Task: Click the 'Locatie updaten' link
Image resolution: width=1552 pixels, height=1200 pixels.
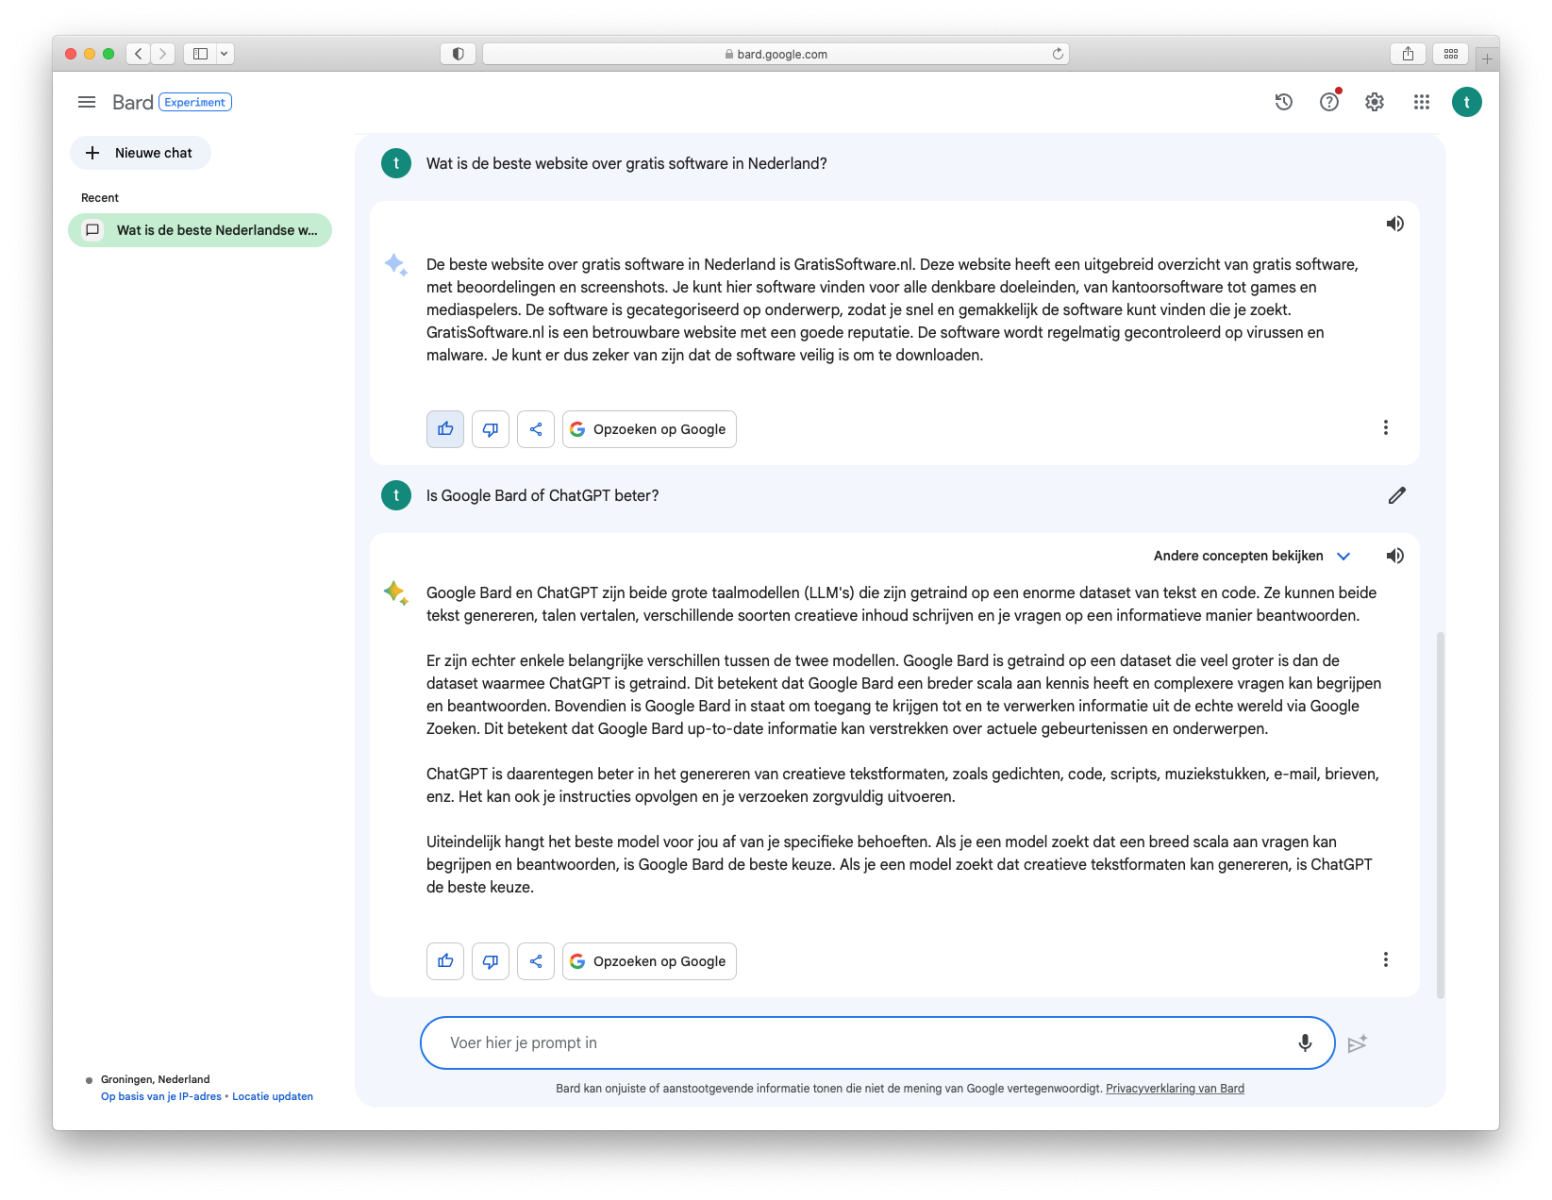Action: click(x=272, y=1097)
